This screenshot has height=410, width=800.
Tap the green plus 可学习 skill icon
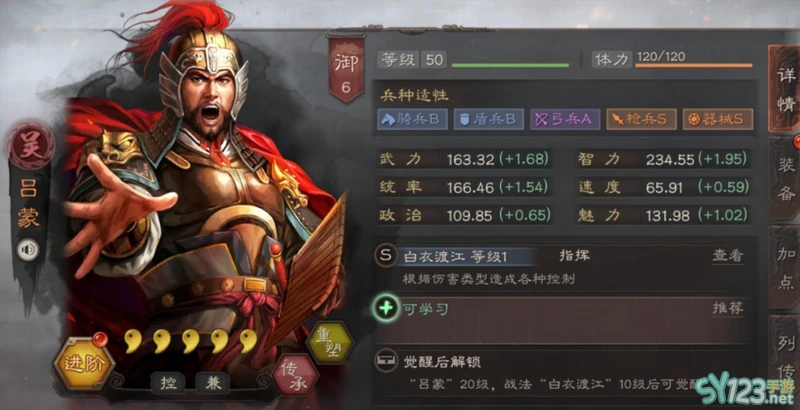click(x=386, y=309)
